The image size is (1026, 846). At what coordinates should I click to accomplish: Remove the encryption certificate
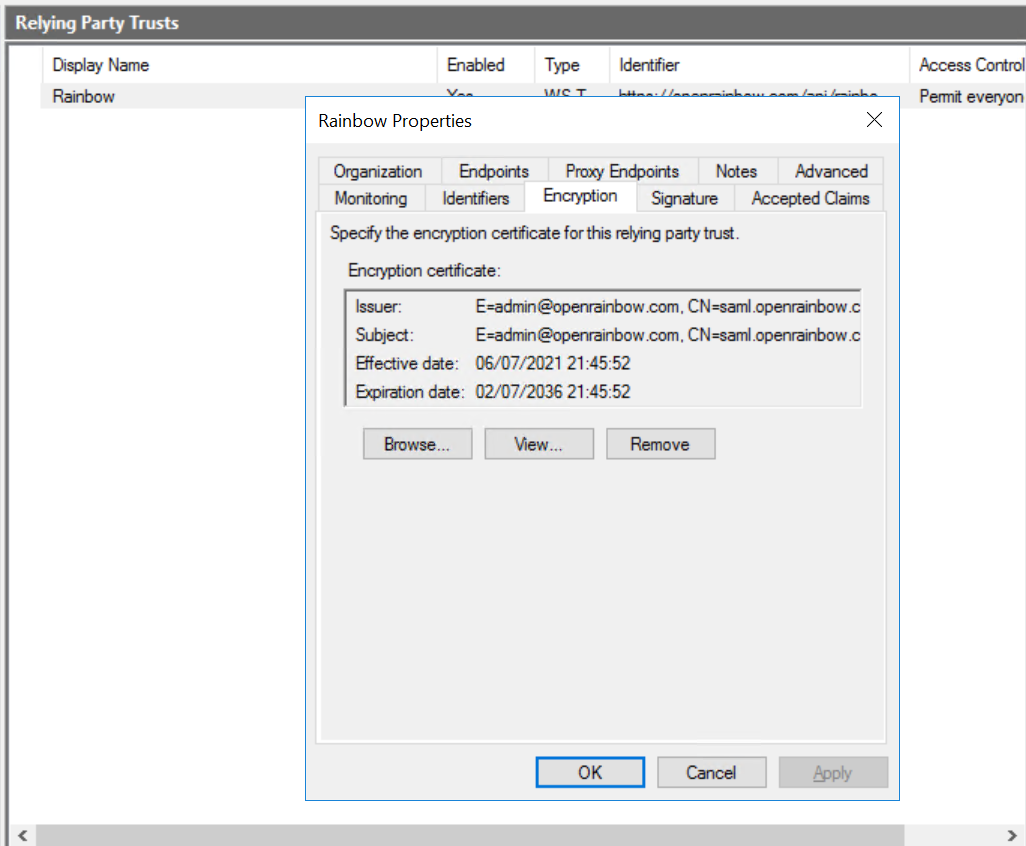660,444
